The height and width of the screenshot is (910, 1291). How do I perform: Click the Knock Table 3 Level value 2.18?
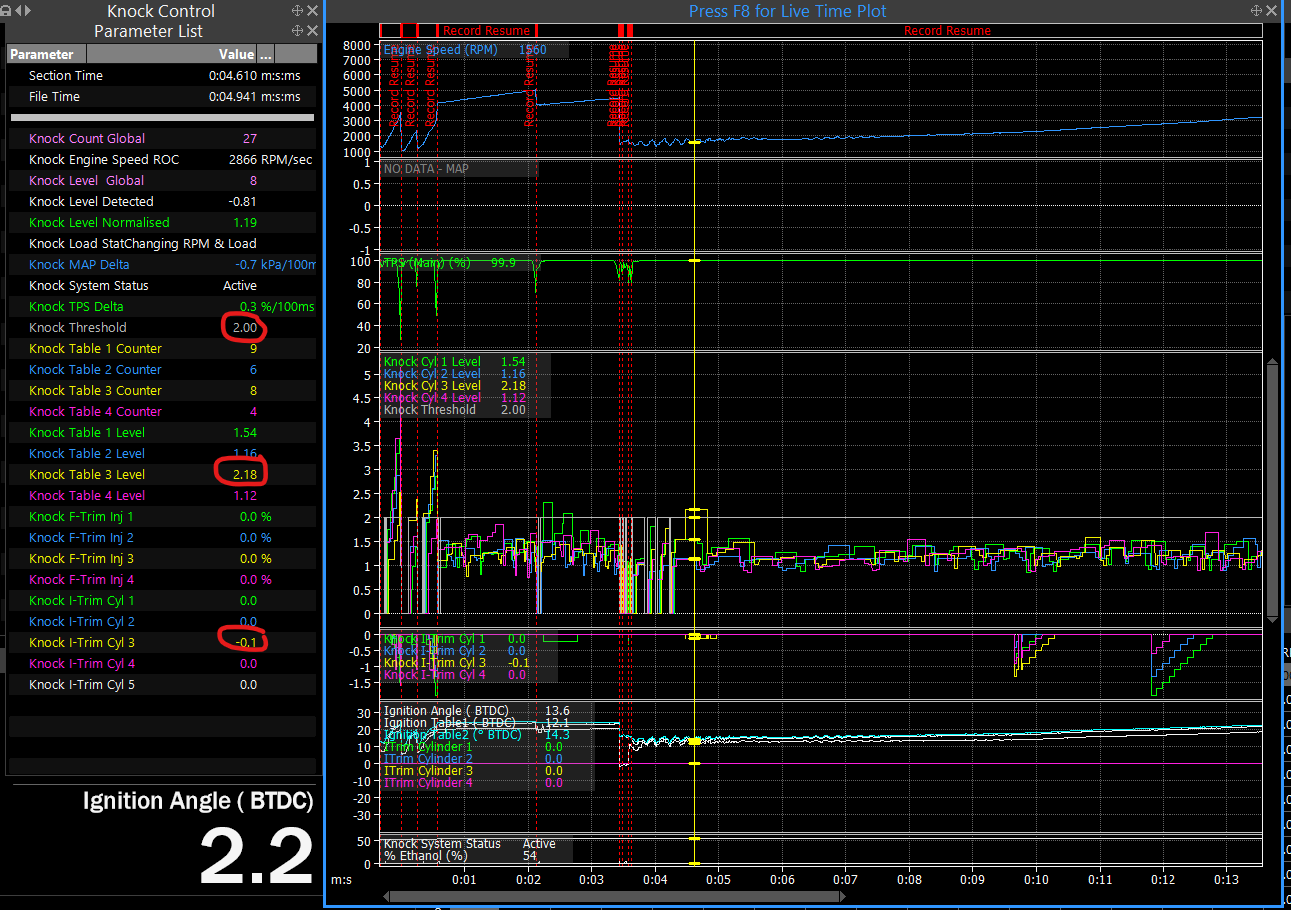tap(244, 475)
